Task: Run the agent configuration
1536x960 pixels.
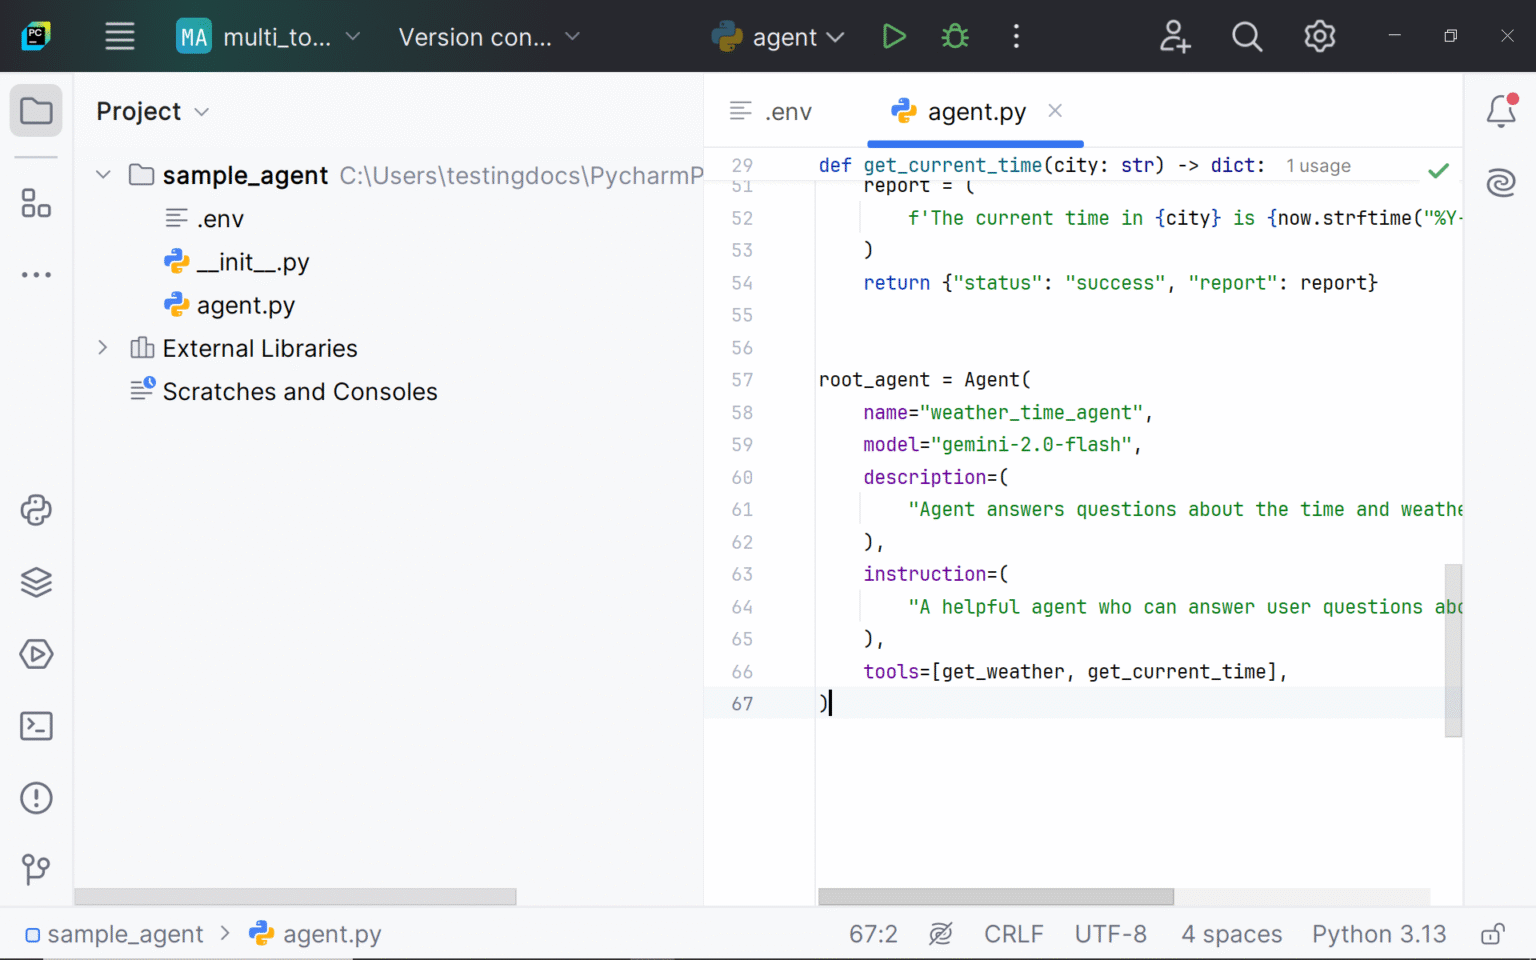Action: click(x=893, y=36)
